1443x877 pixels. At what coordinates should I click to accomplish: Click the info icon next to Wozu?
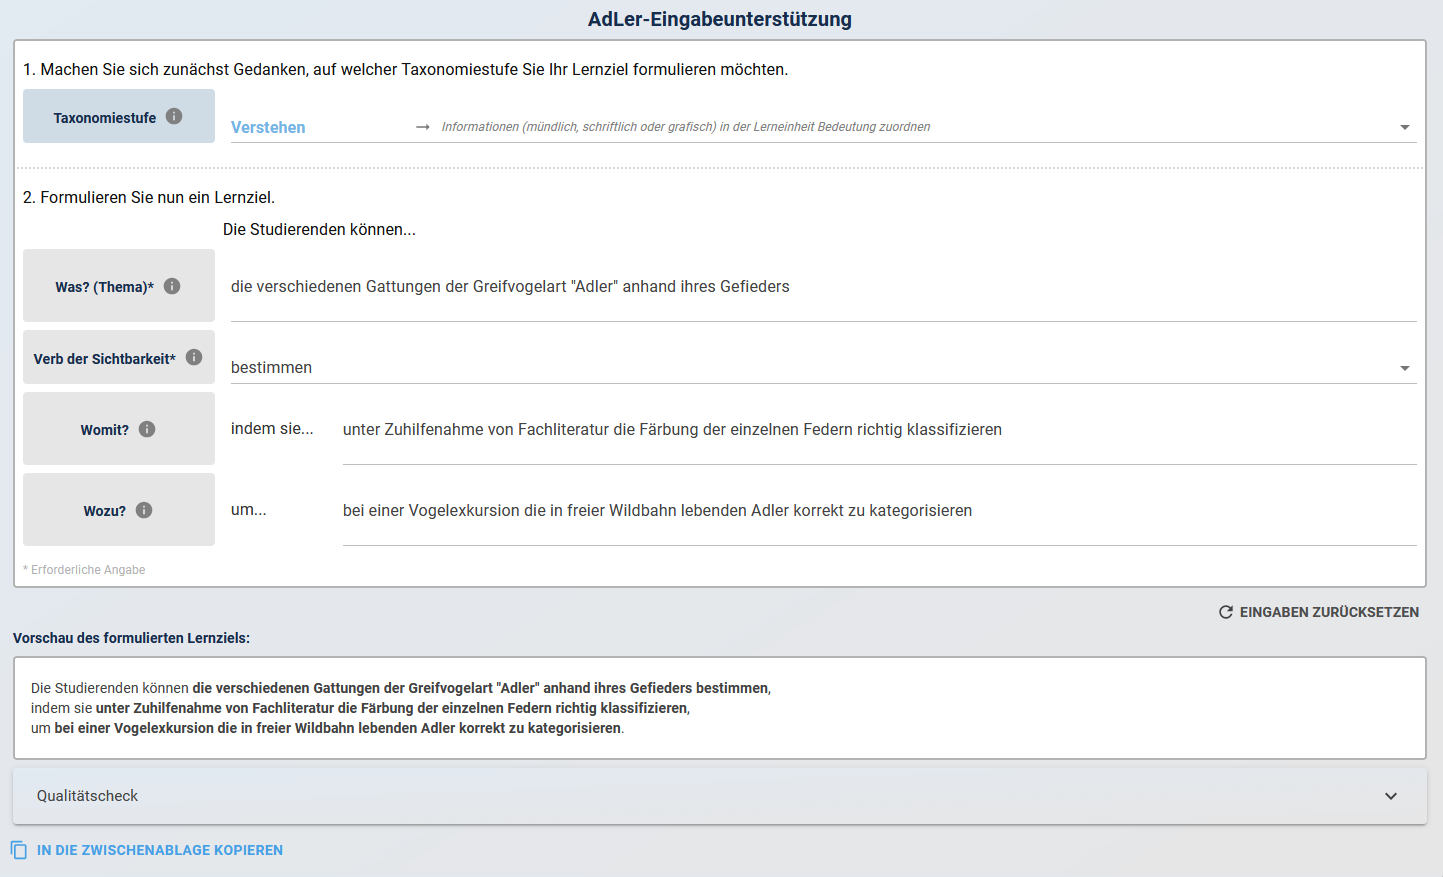click(x=144, y=510)
